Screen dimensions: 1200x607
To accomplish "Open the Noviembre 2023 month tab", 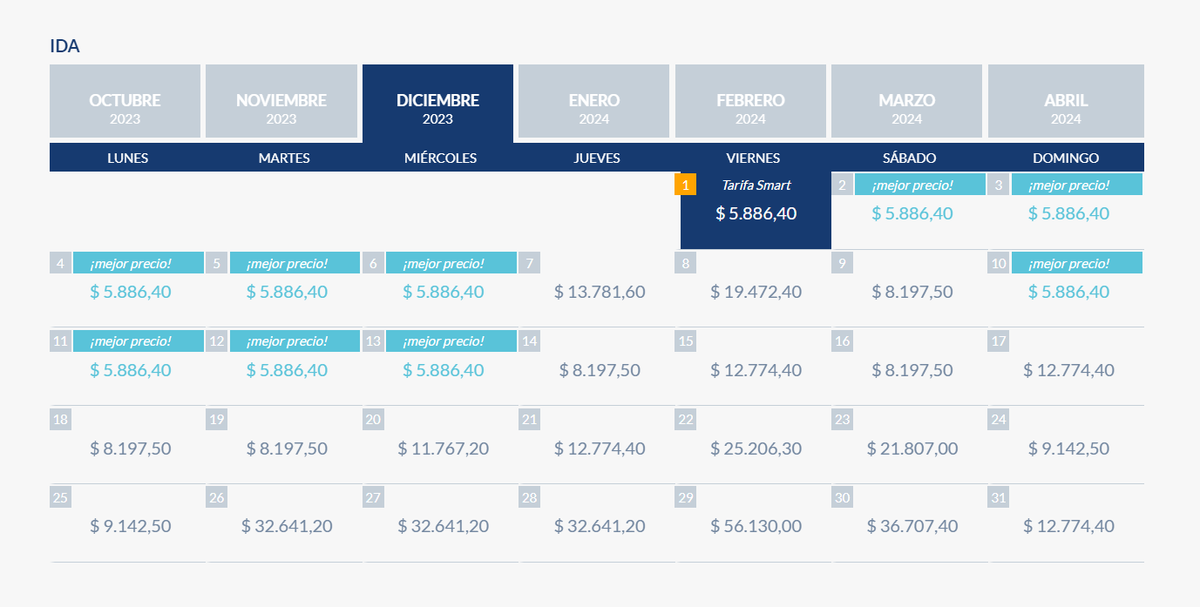I will click(281, 102).
